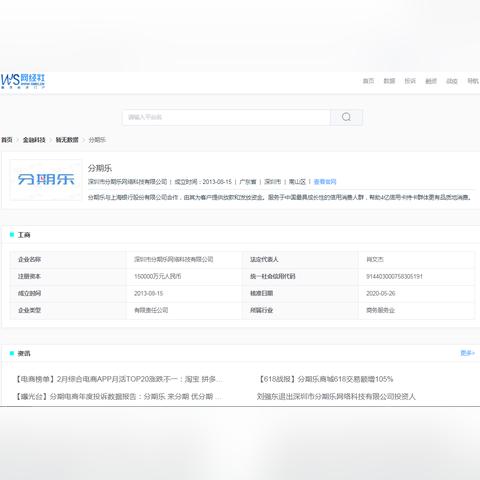
Task: Open 导航 in the top navigation
Action: coord(473,81)
